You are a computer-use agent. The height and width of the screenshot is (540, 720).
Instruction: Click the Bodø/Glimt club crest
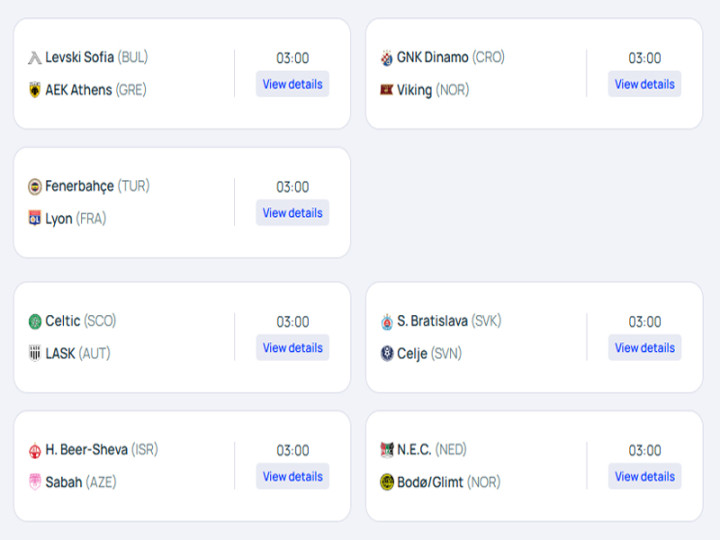(x=387, y=482)
